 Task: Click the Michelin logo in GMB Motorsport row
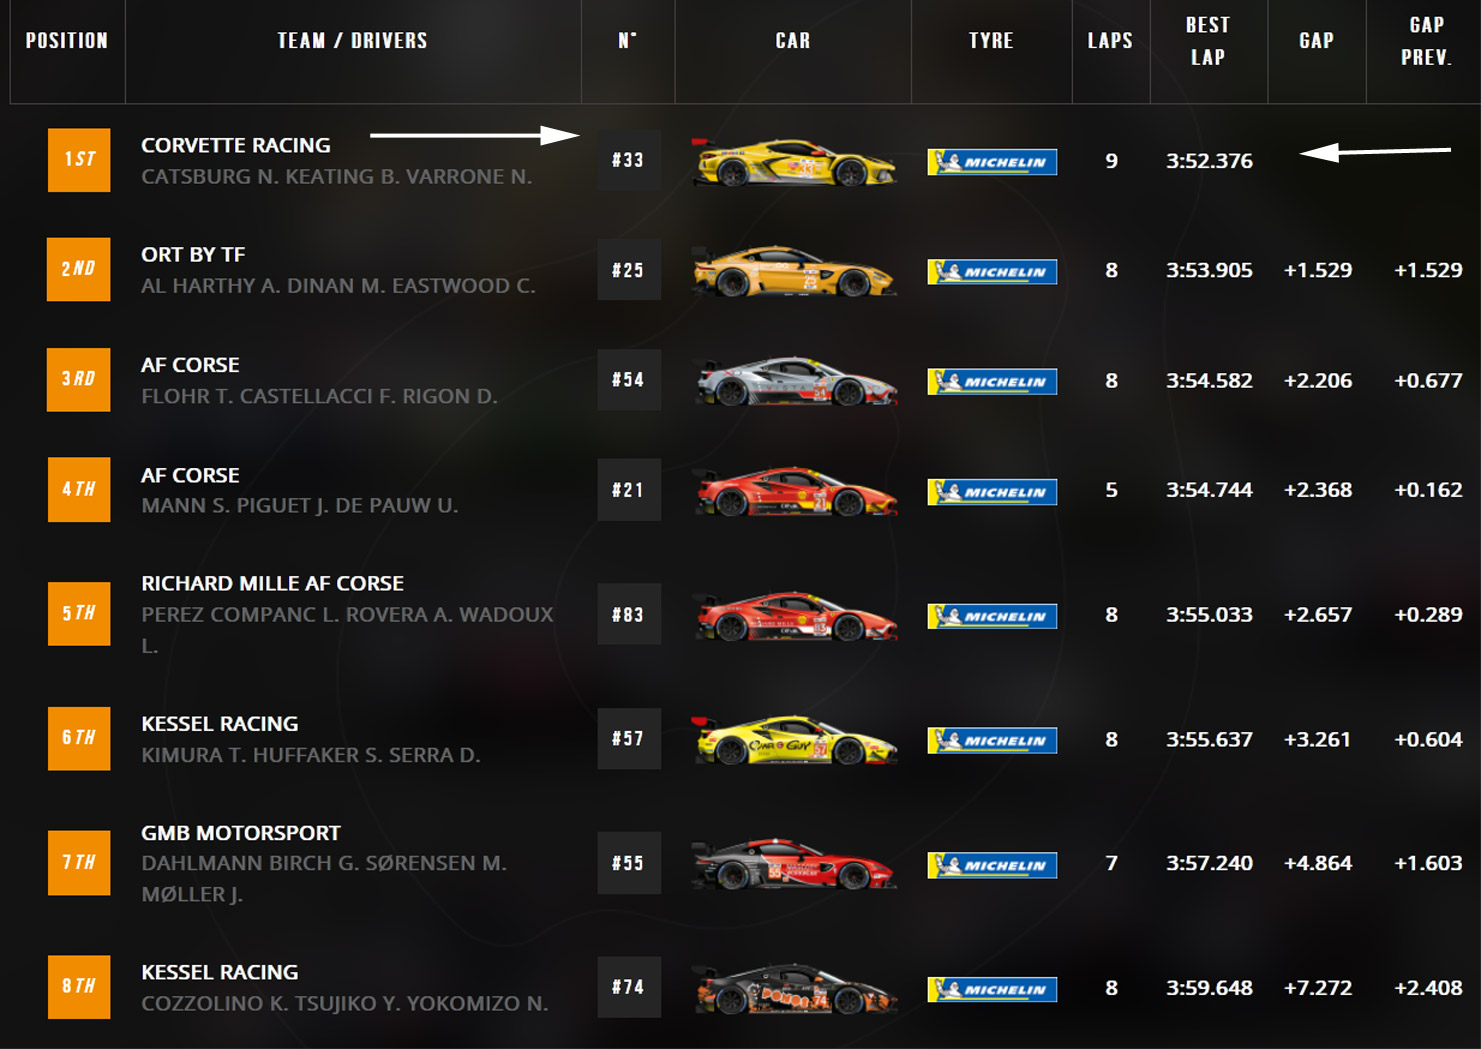(992, 865)
